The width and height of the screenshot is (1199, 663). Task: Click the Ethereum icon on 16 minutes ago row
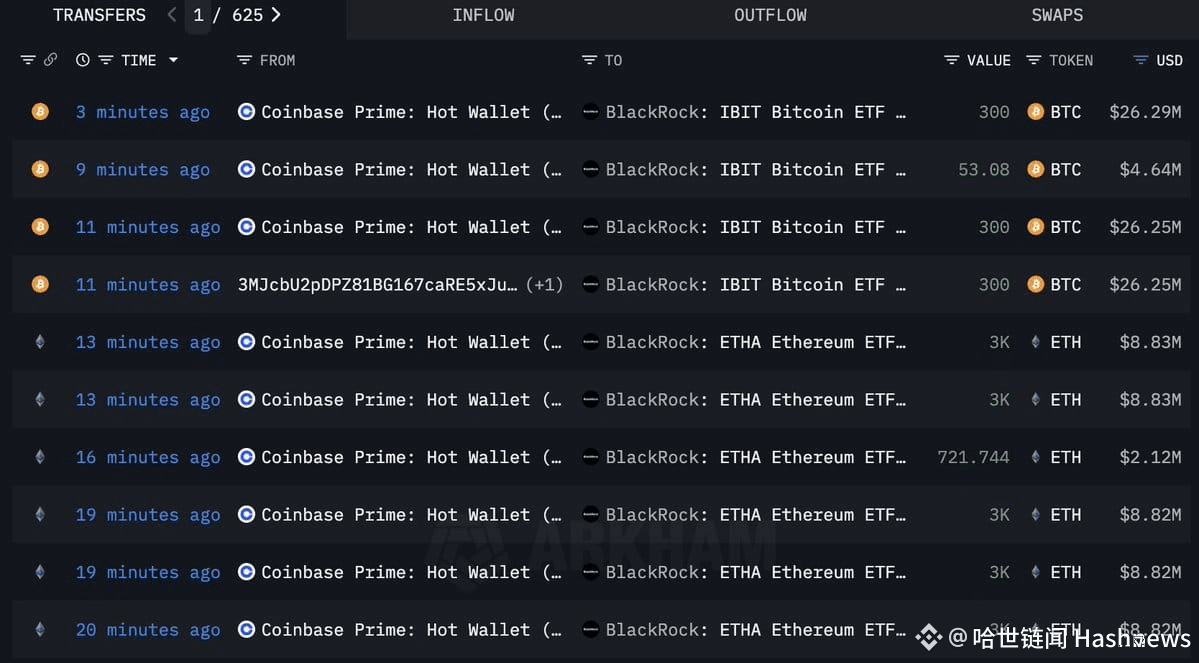pyautogui.click(x=40, y=457)
